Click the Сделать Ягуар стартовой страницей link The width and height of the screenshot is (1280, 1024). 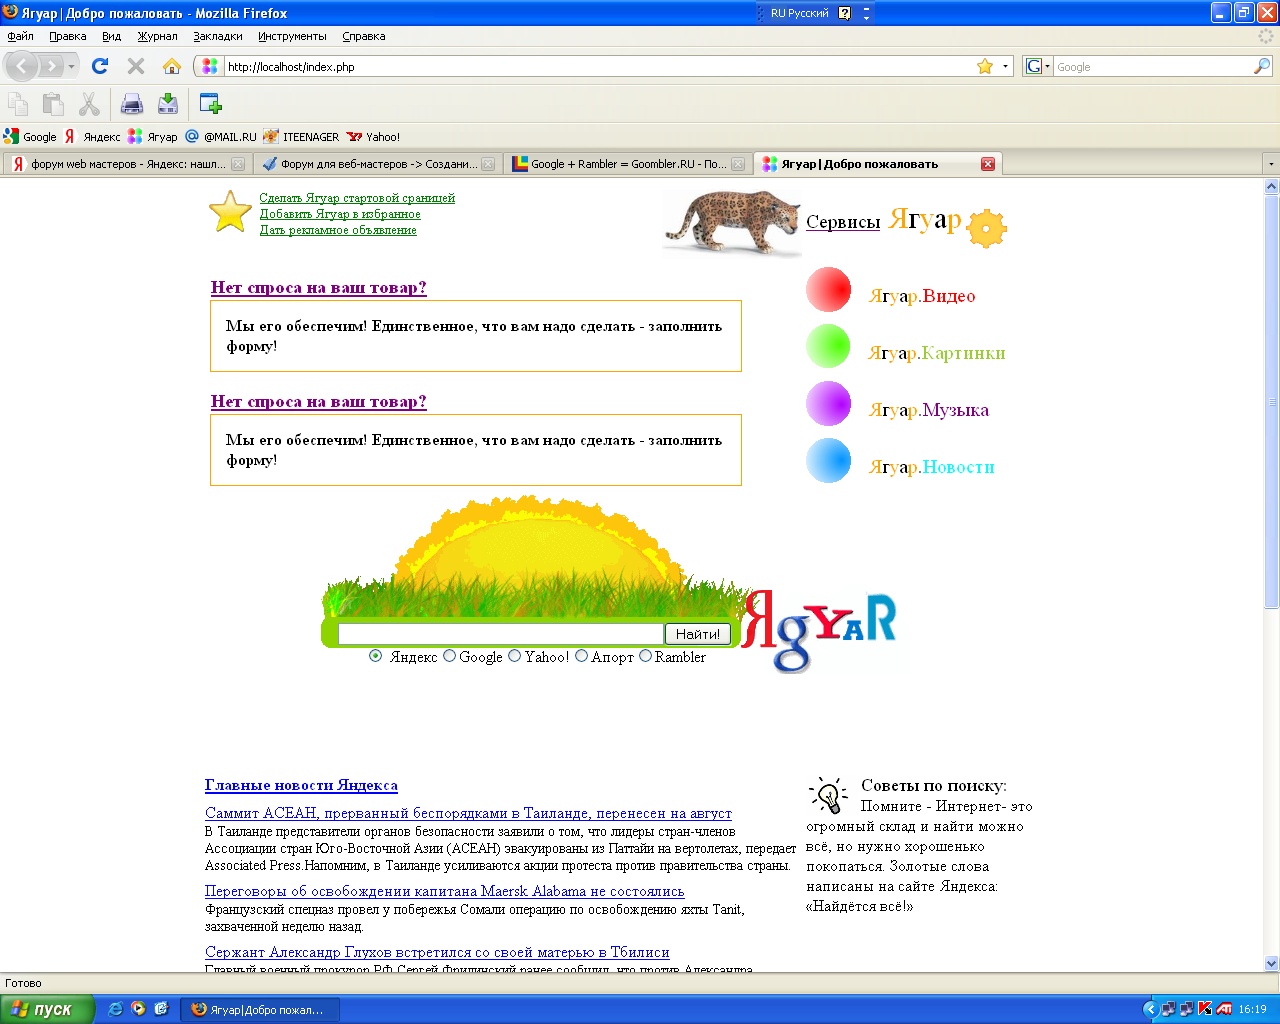357,198
